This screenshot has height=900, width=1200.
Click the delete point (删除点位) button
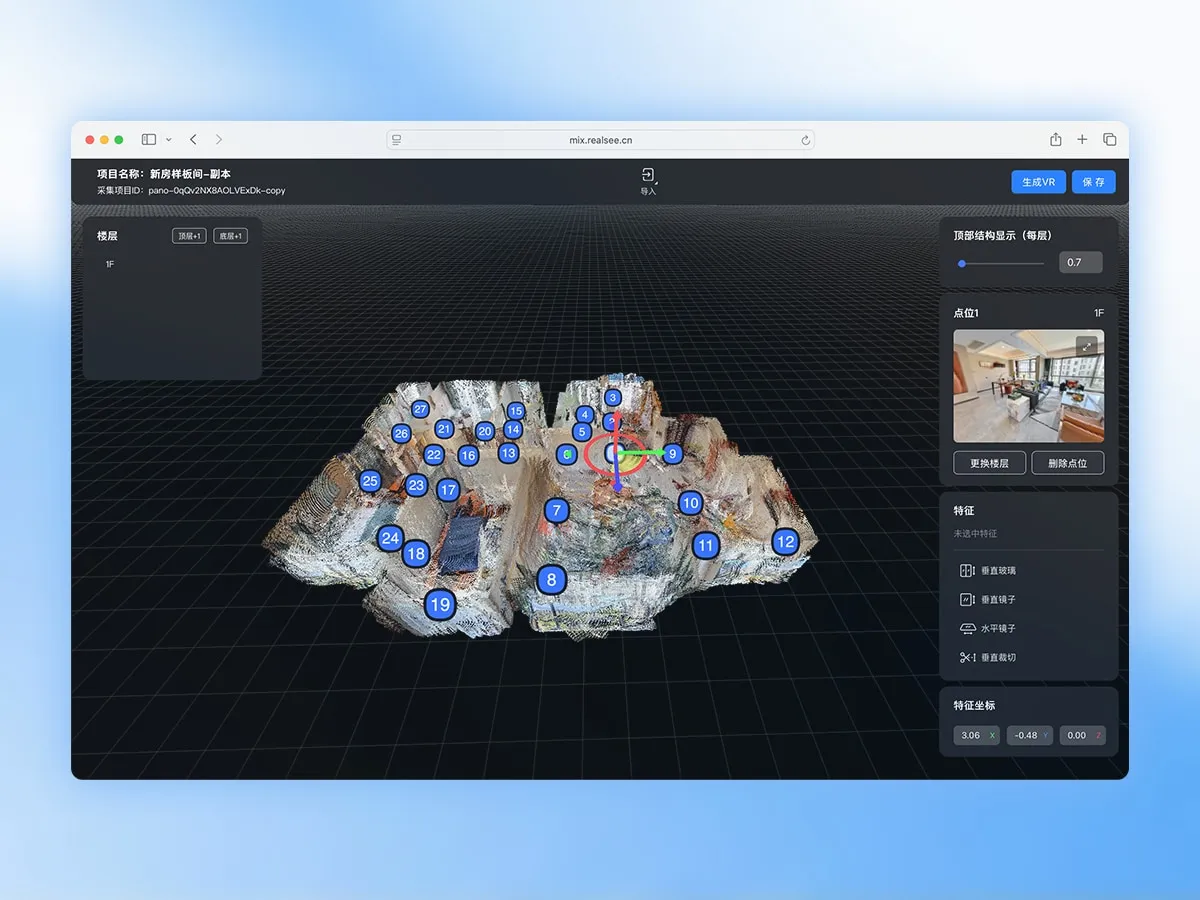1068,463
